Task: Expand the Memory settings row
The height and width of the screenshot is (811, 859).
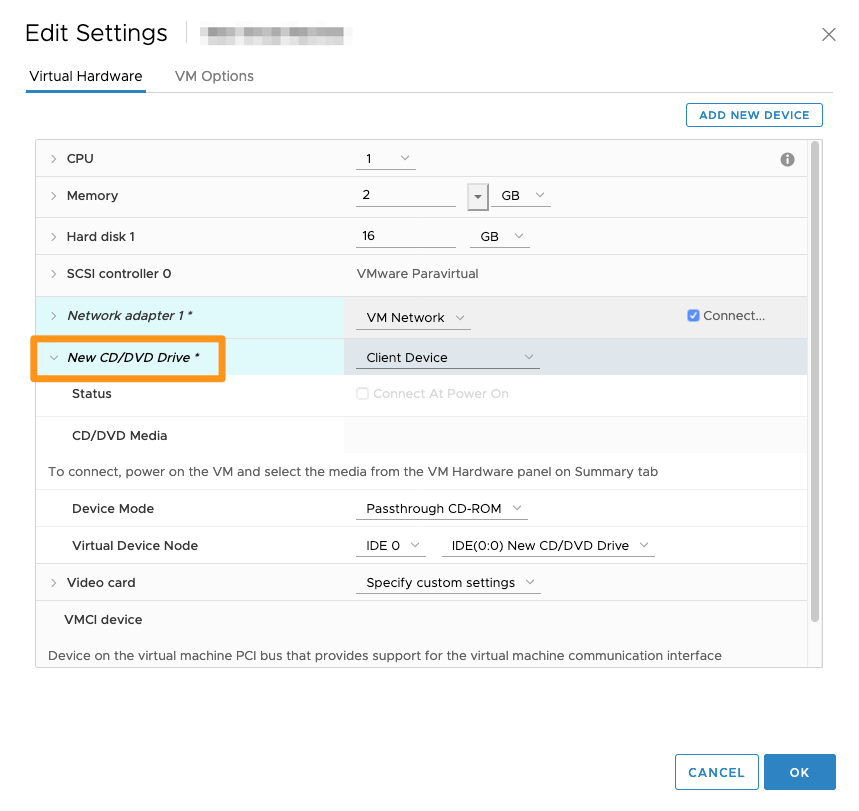Action: coord(54,196)
